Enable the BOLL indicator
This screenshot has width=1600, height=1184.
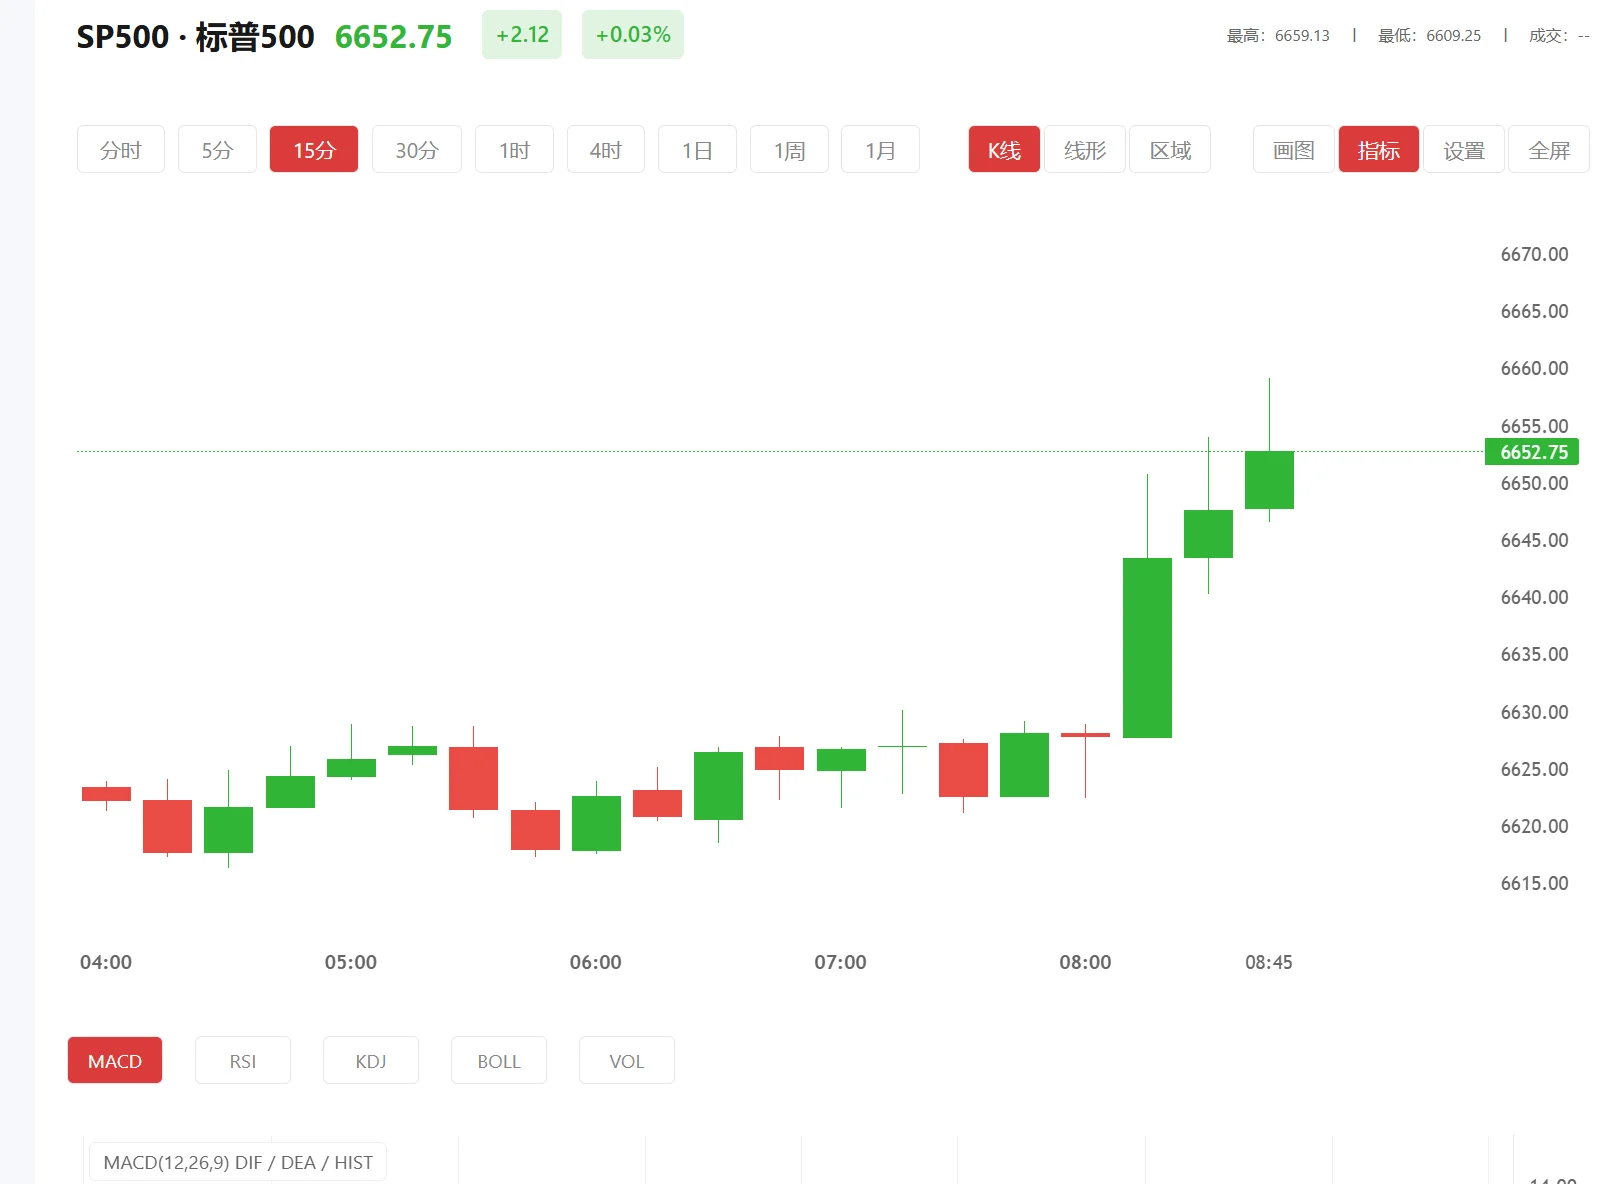click(x=498, y=1060)
